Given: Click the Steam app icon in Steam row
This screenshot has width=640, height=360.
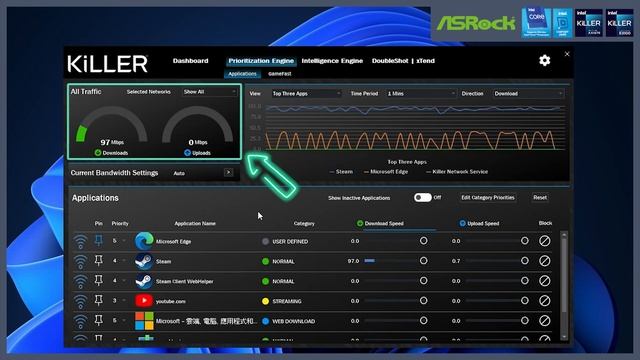Looking at the screenshot, I should click(x=144, y=261).
